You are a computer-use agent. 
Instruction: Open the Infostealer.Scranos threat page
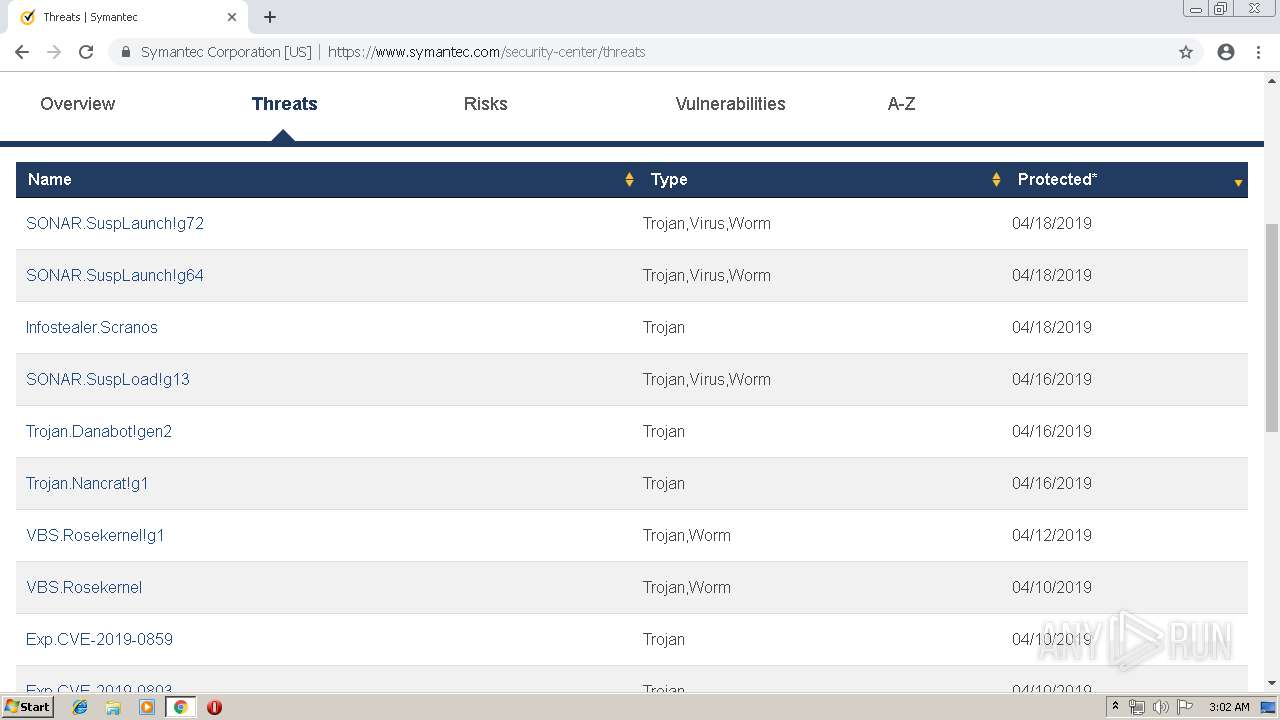[92, 327]
